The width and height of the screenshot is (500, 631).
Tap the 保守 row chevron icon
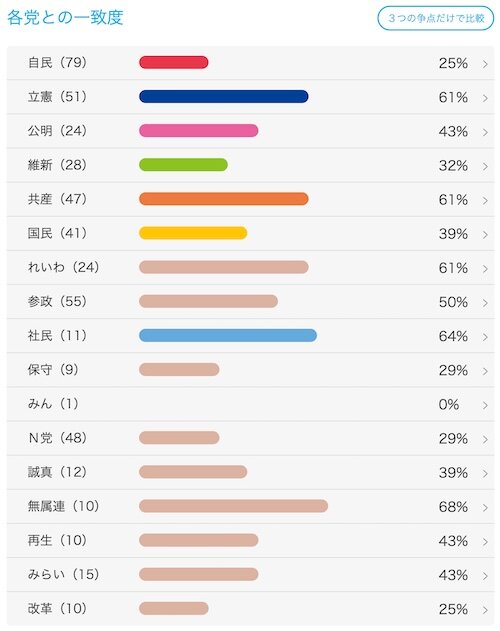pos(485,371)
